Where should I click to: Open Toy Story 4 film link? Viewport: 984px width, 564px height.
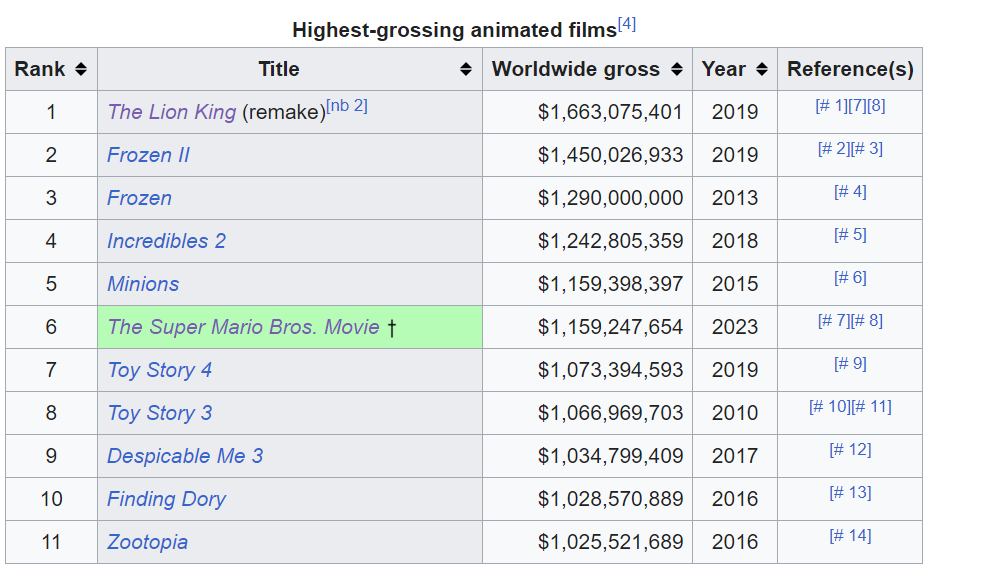(159, 370)
